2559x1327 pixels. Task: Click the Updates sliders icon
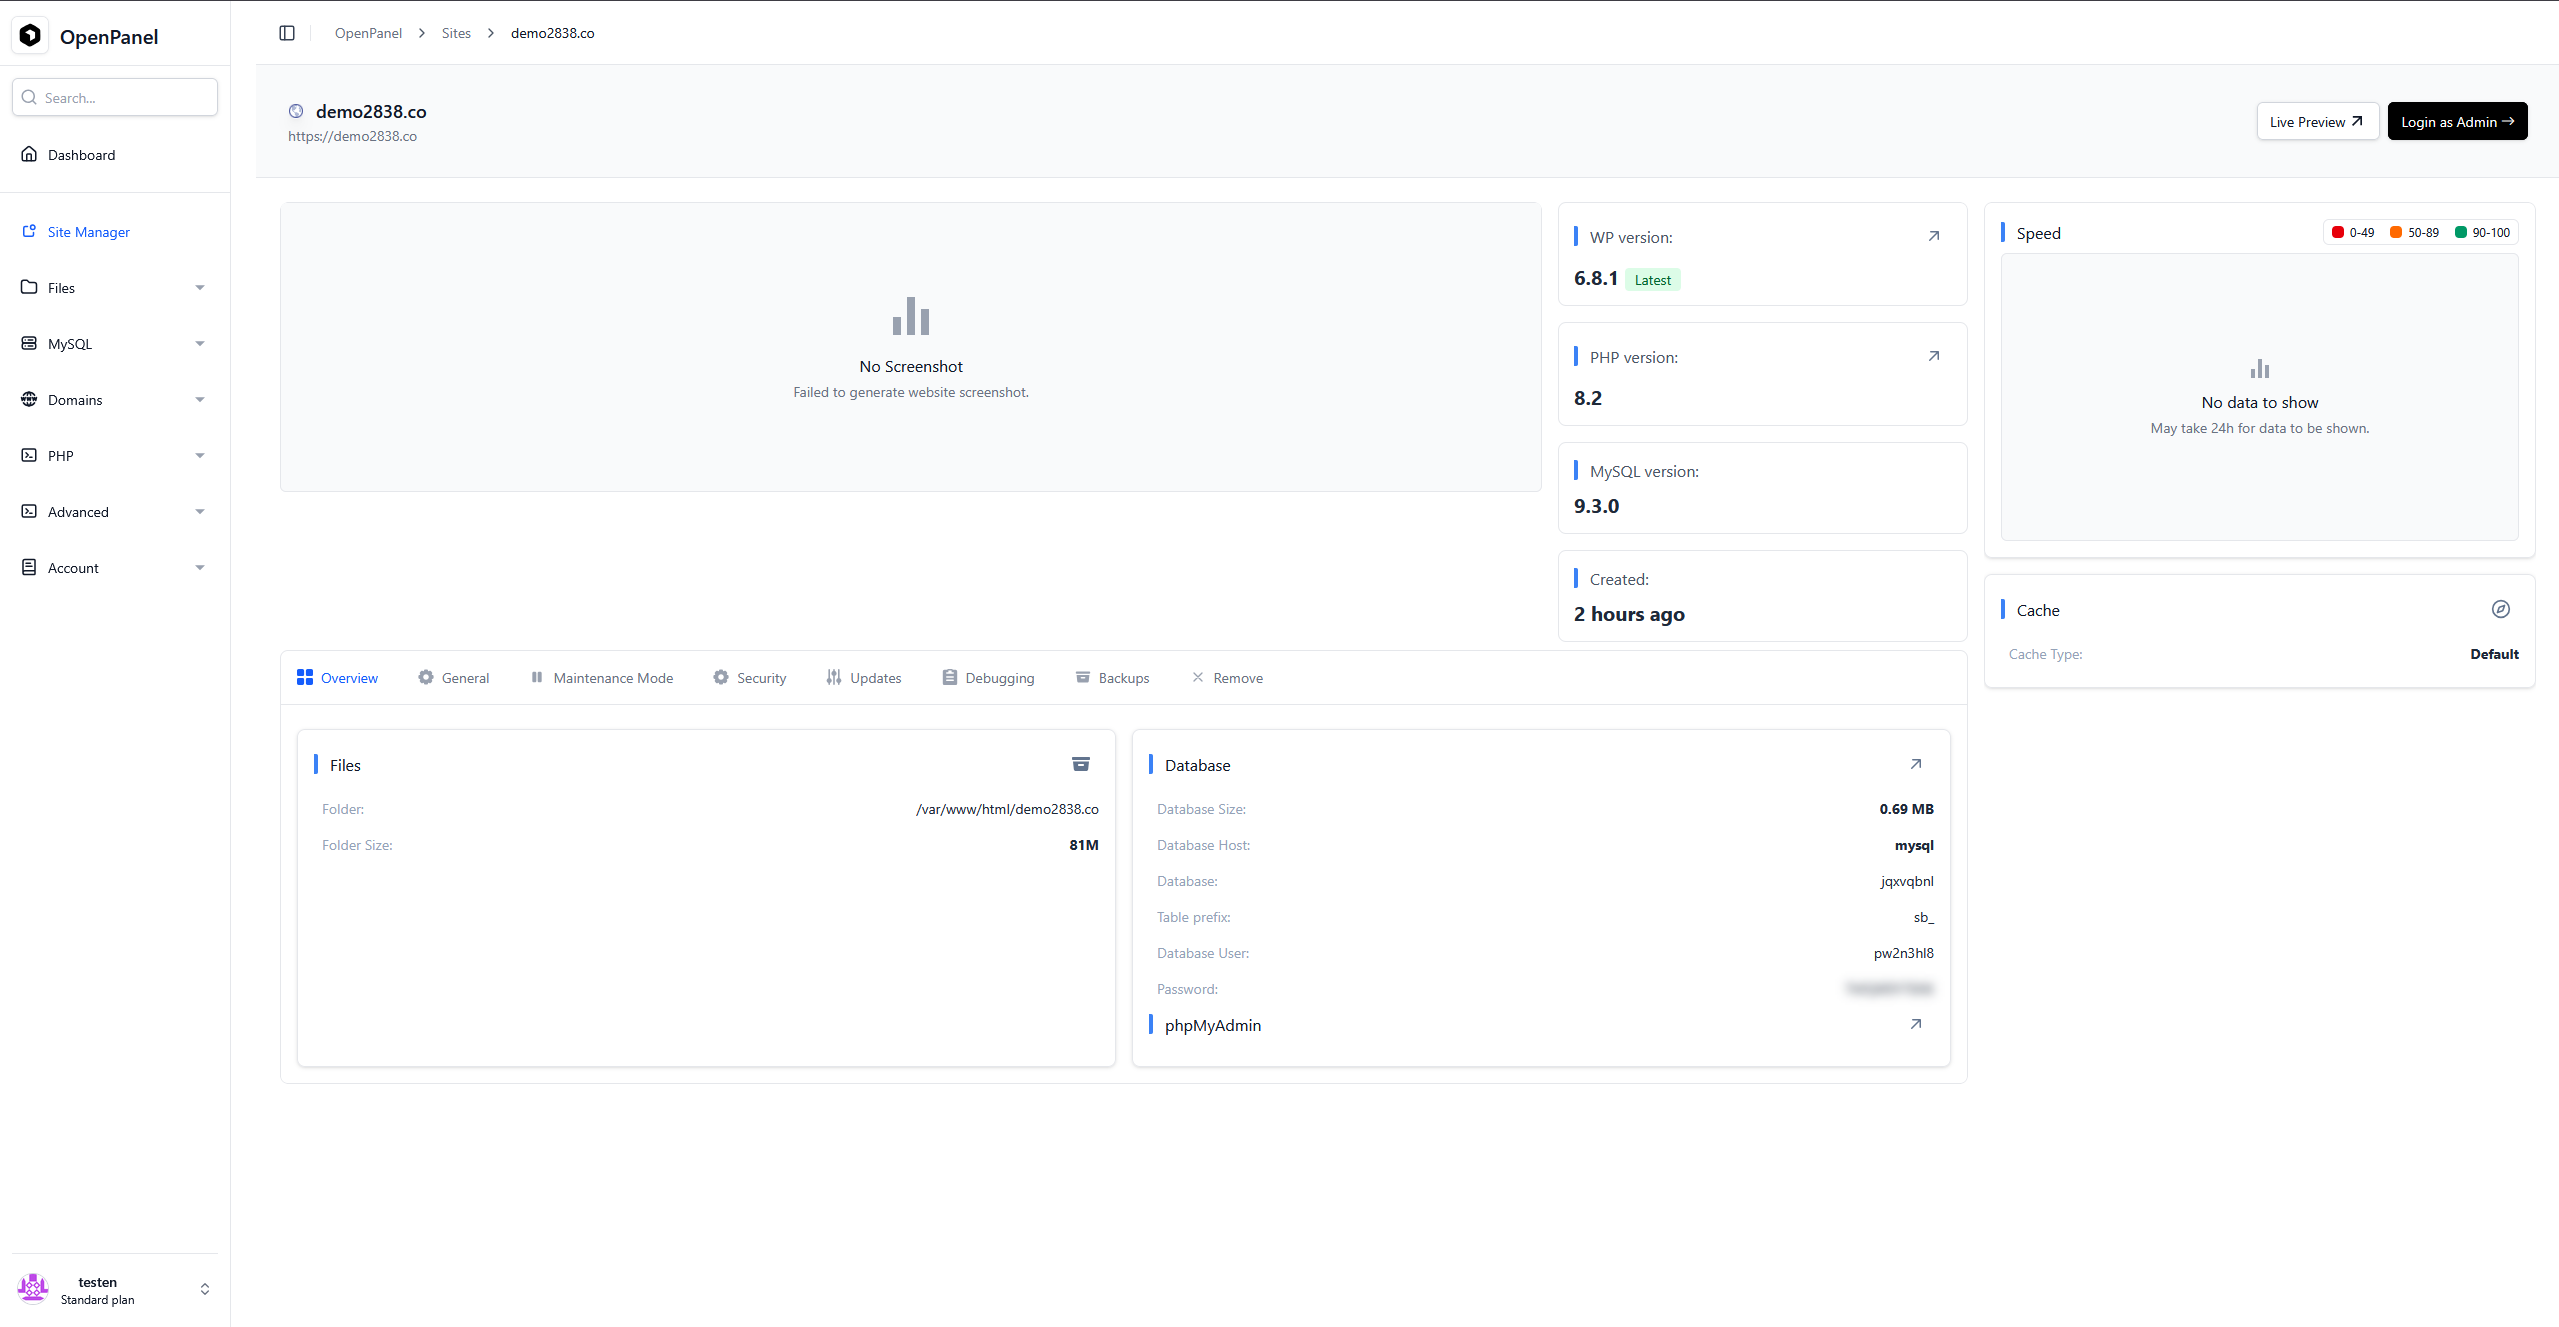tap(834, 677)
